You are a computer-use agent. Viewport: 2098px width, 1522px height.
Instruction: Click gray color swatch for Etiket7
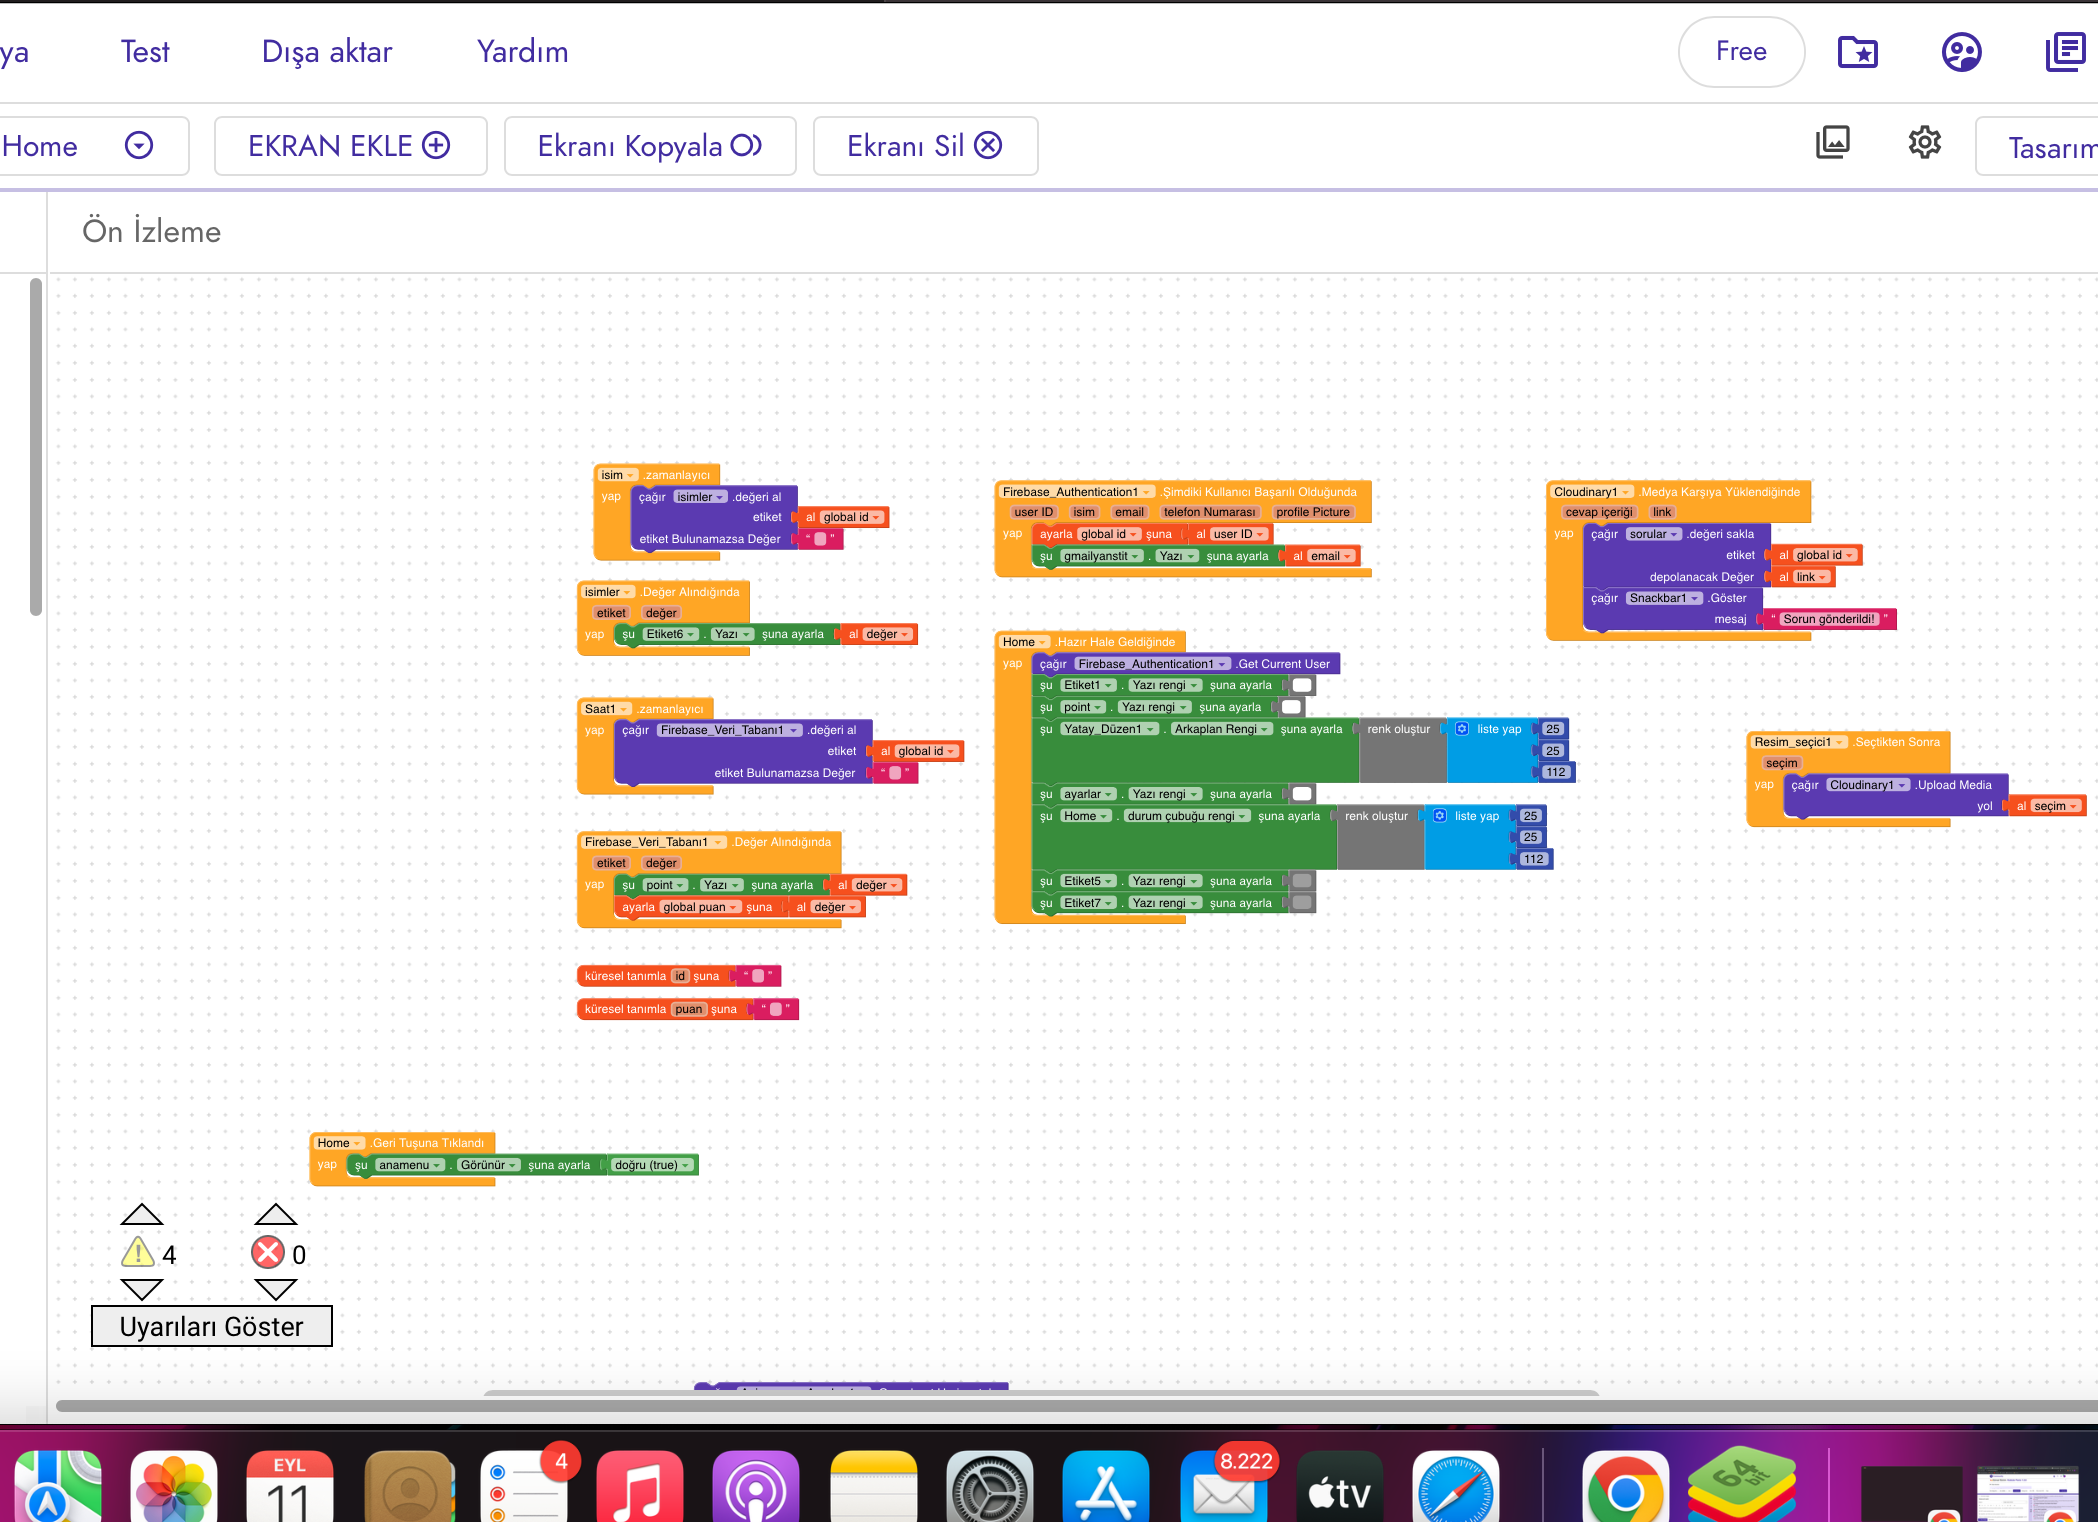coord(1302,903)
